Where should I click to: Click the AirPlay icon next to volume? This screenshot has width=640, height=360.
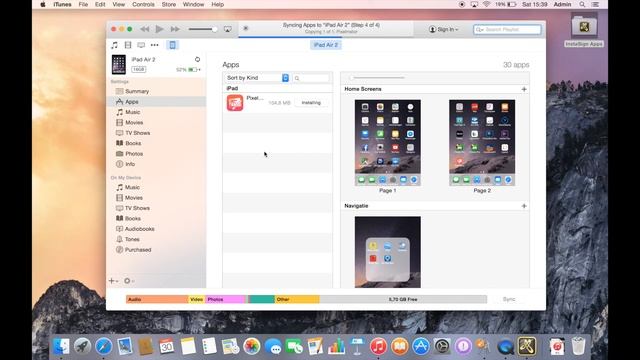[227, 29]
